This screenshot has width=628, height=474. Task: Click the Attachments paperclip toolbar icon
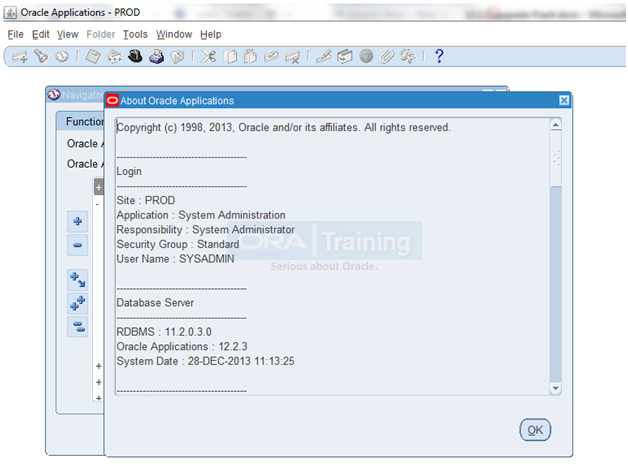tap(386, 56)
